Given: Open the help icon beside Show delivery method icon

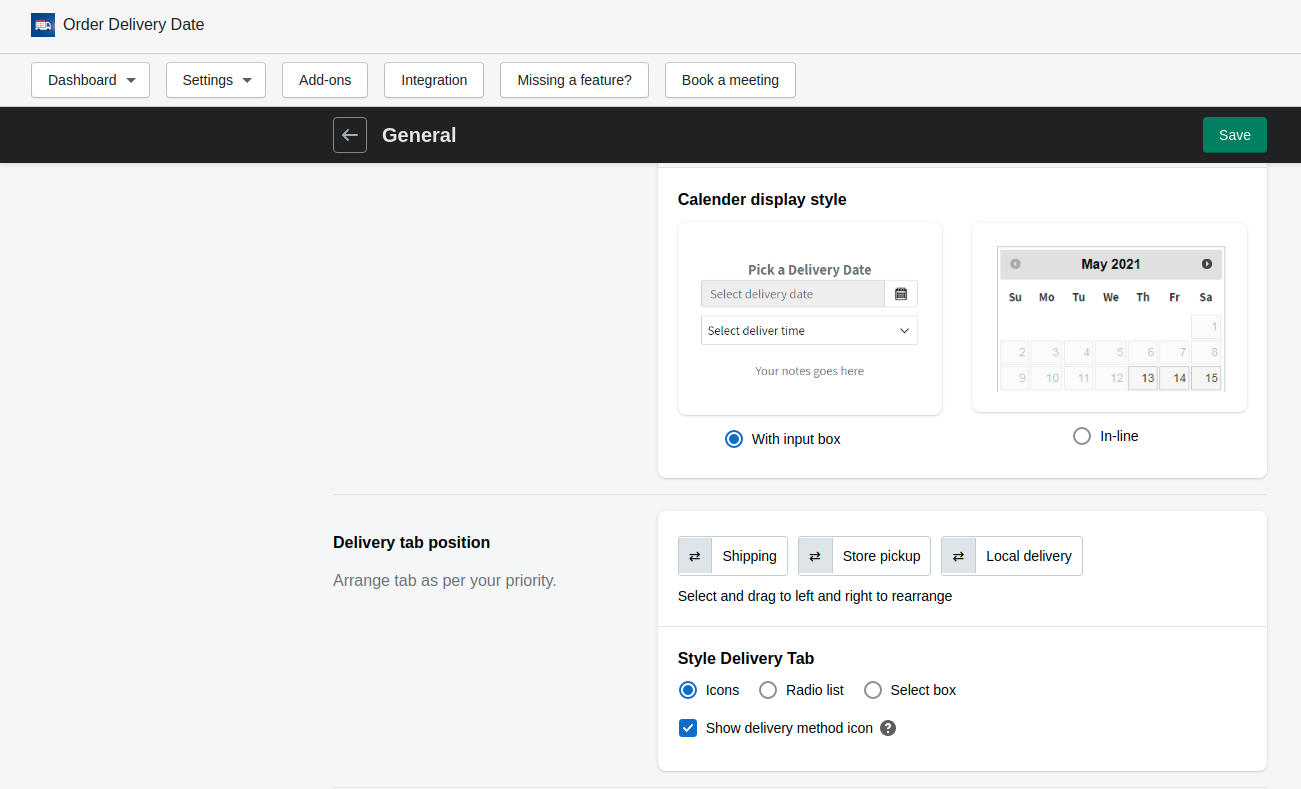Looking at the screenshot, I should point(888,728).
